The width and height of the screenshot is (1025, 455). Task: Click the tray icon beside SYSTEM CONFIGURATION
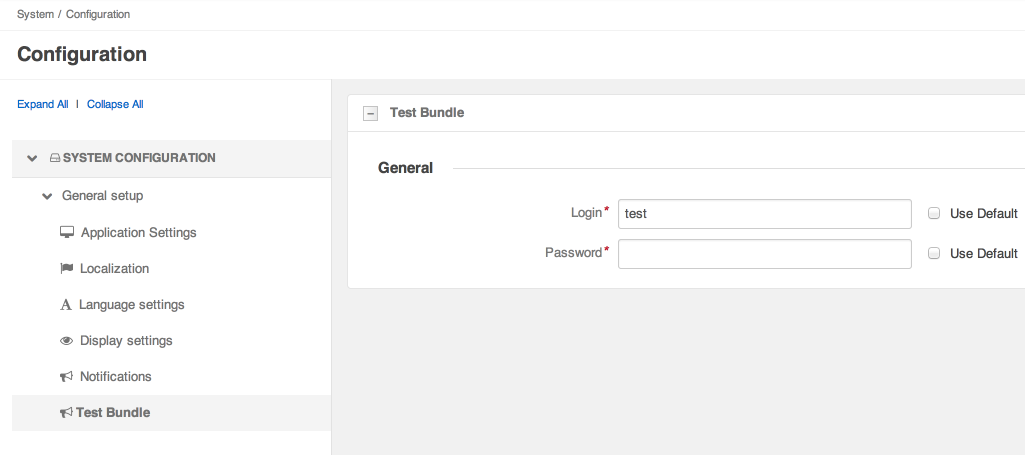55,158
